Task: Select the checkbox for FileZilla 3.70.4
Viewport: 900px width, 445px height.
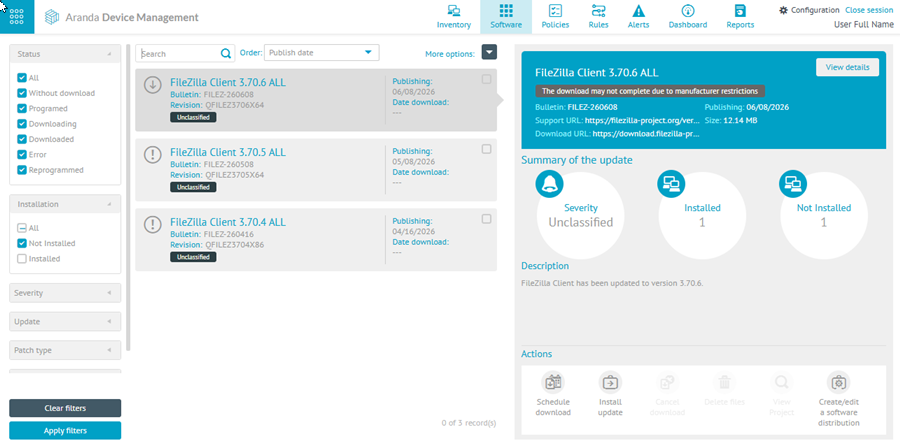Action: pyautogui.click(x=486, y=219)
